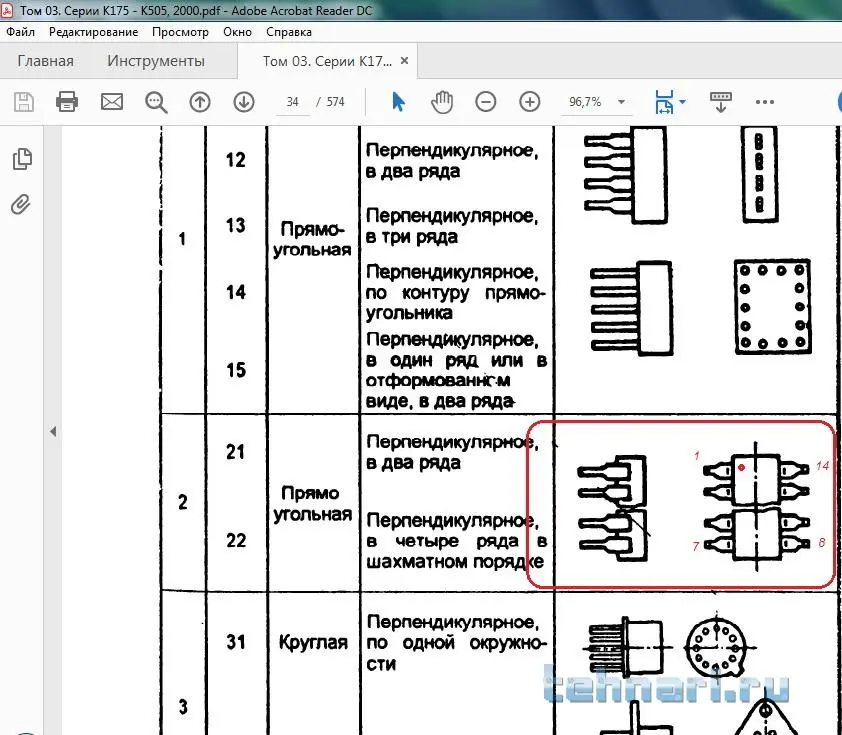Image resolution: width=842 pixels, height=735 pixels.
Task: Click the text 'шахматном порядке'
Action: (x=455, y=562)
